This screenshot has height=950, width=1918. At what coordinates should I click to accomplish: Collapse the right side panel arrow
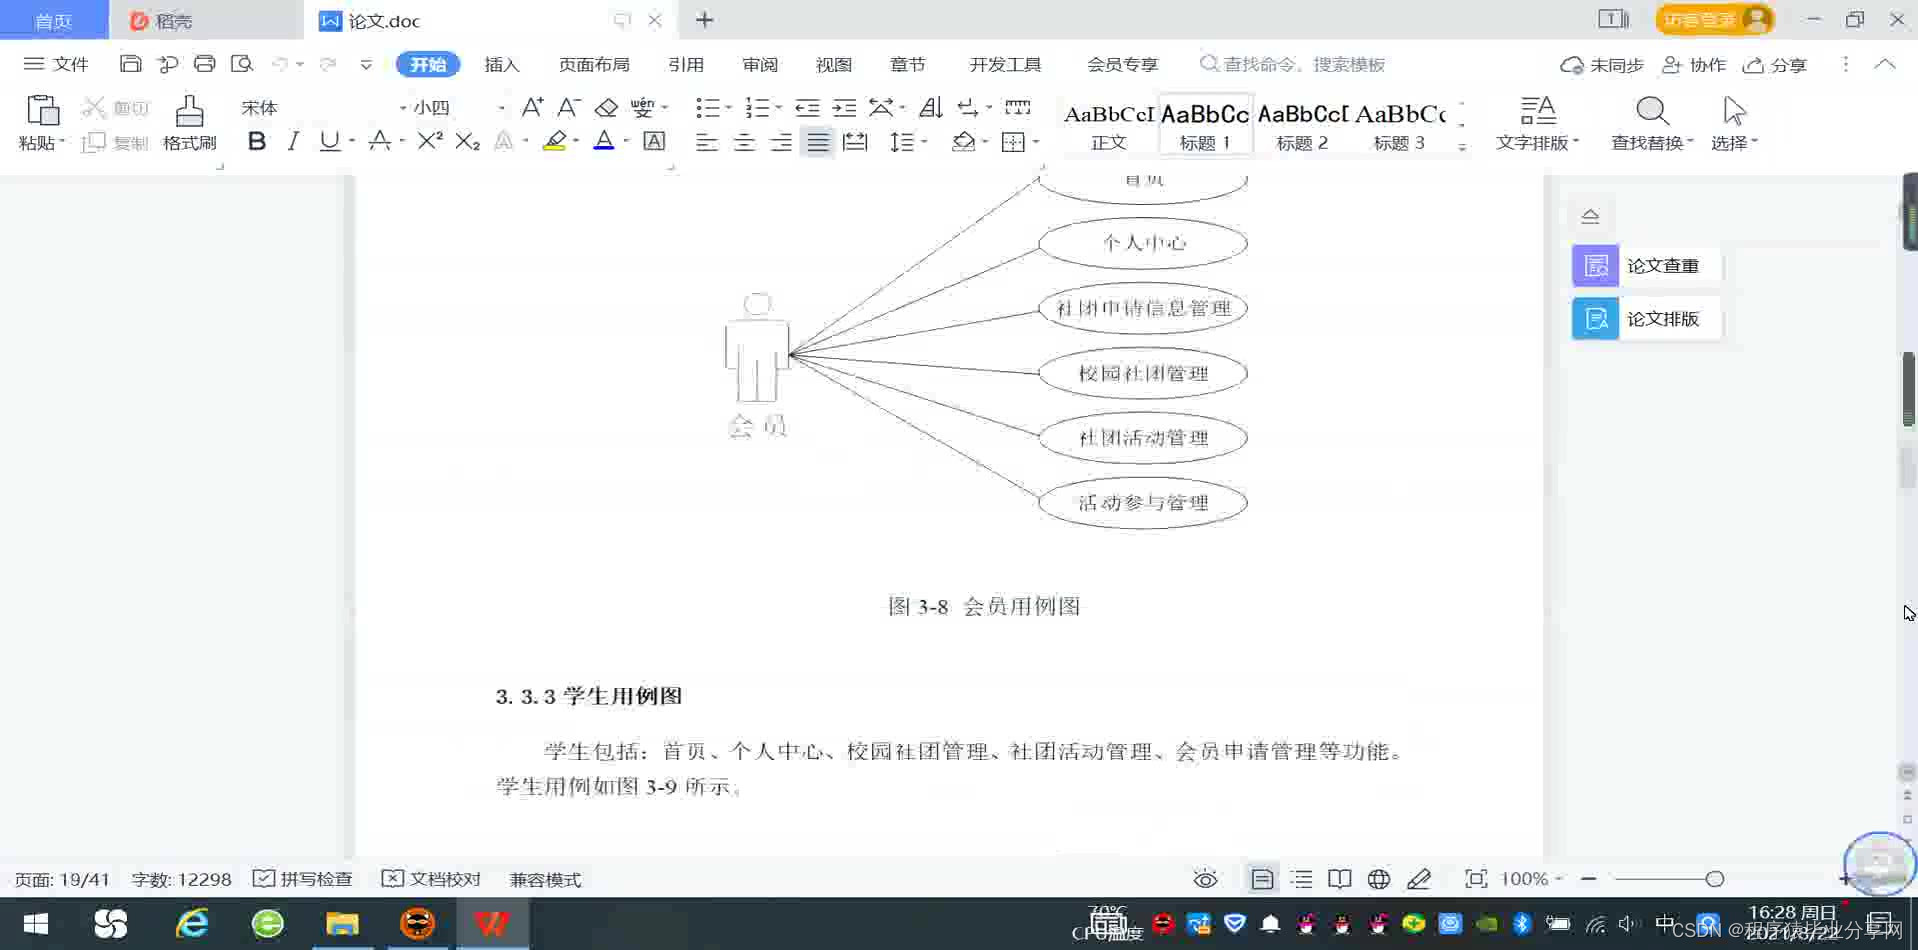point(1590,216)
